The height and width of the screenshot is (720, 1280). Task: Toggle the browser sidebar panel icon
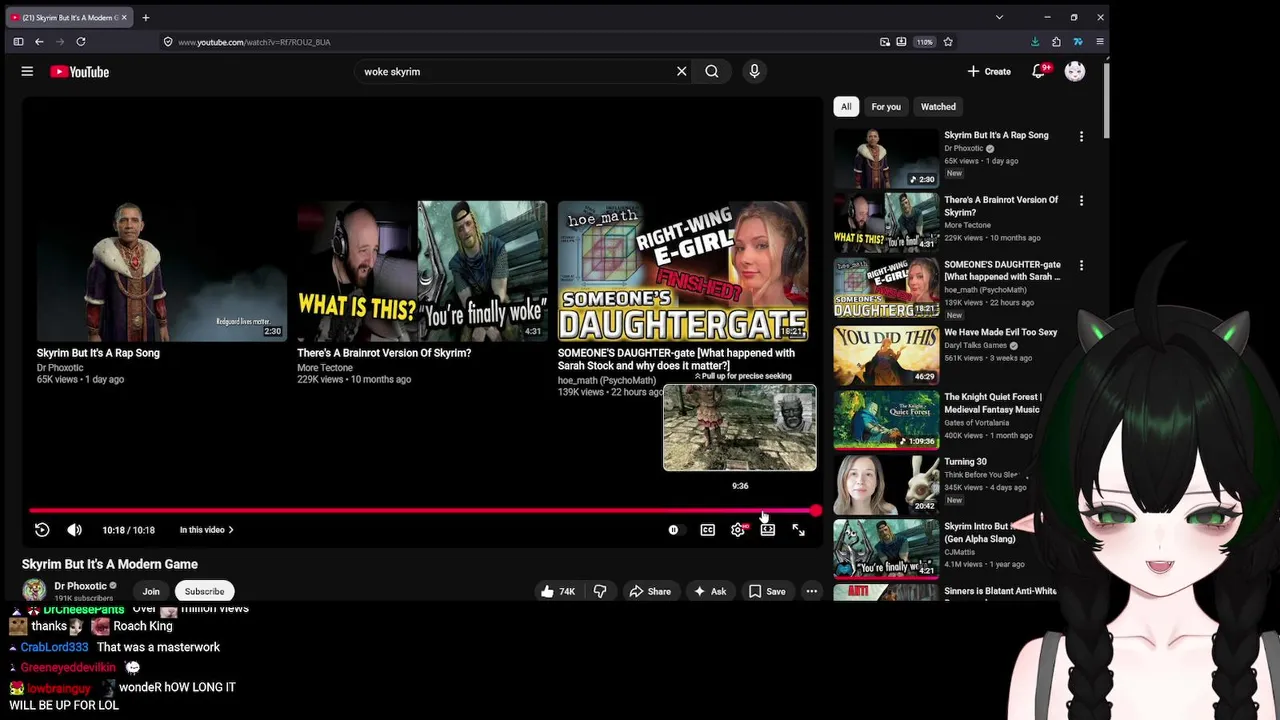[x=18, y=42]
